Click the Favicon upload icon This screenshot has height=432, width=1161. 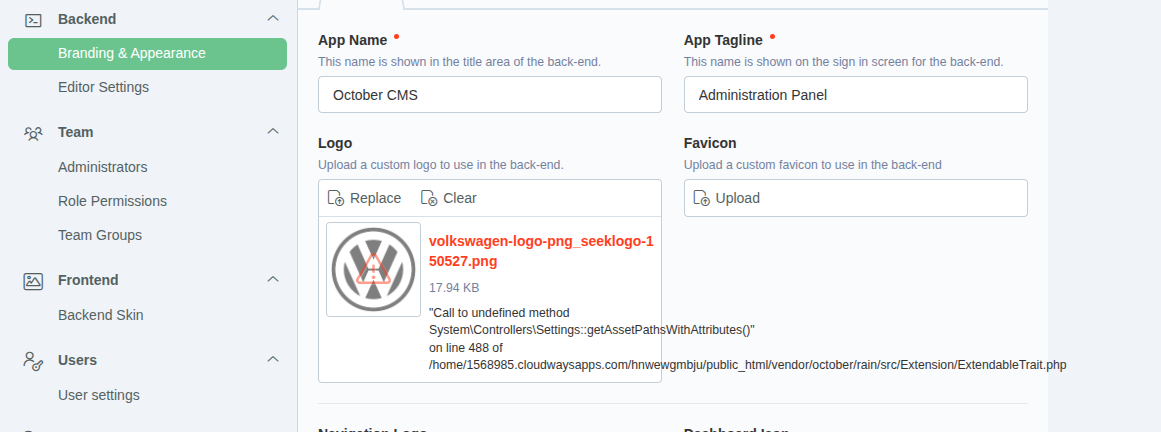pyautogui.click(x=702, y=198)
